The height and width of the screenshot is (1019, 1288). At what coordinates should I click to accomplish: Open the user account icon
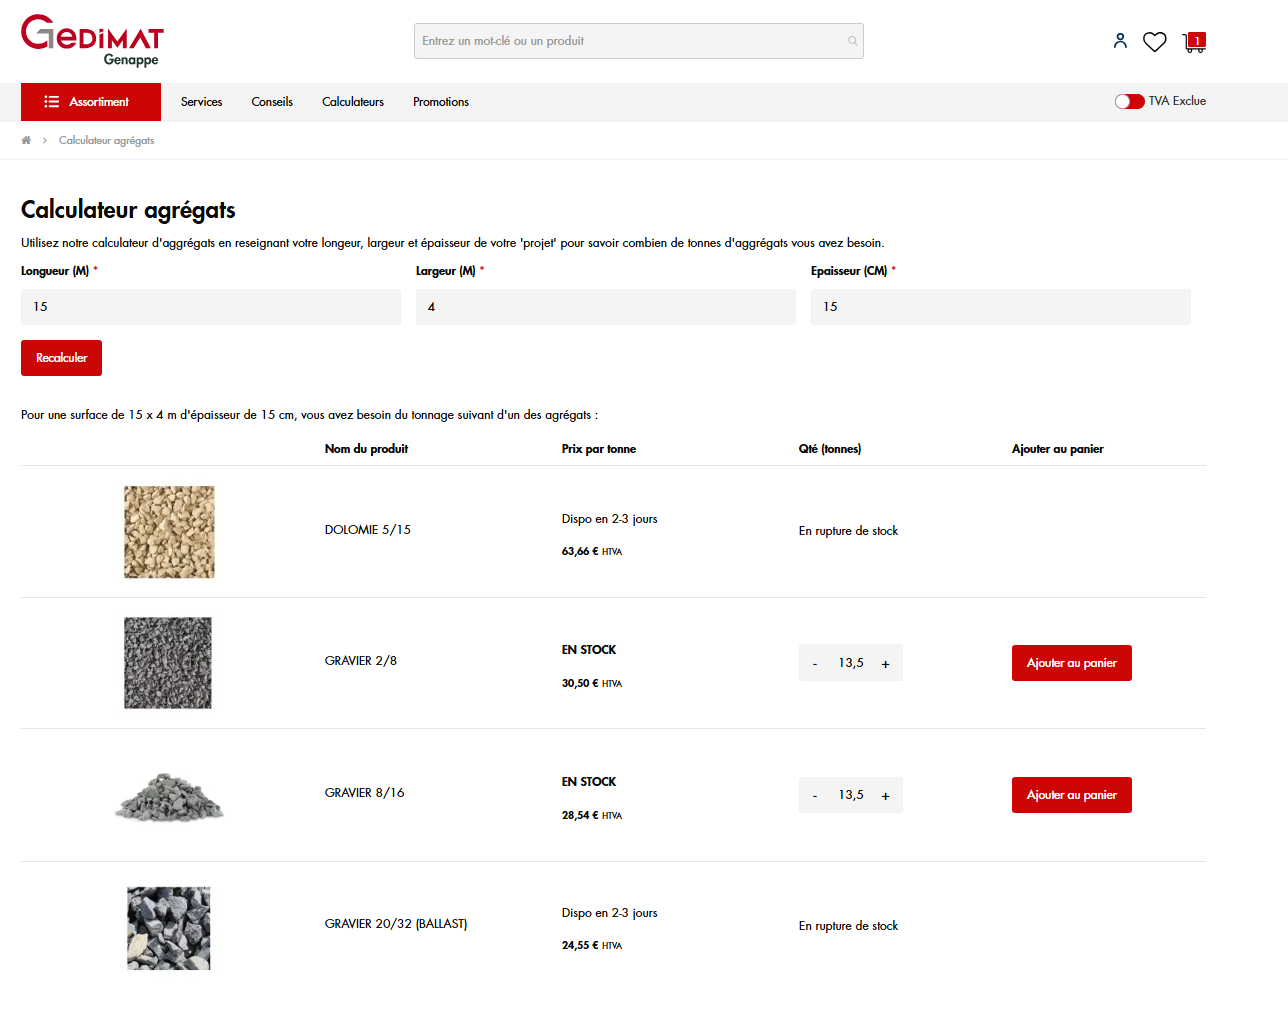1120,41
